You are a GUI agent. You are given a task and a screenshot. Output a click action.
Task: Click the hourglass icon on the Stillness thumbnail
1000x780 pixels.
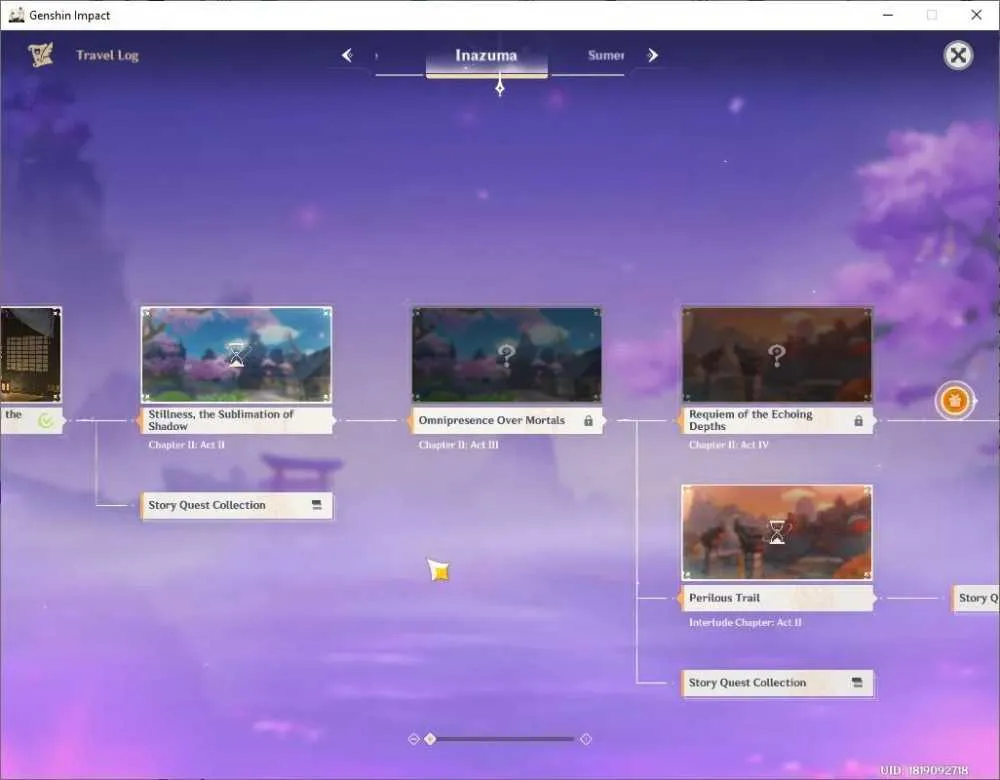click(x=237, y=353)
